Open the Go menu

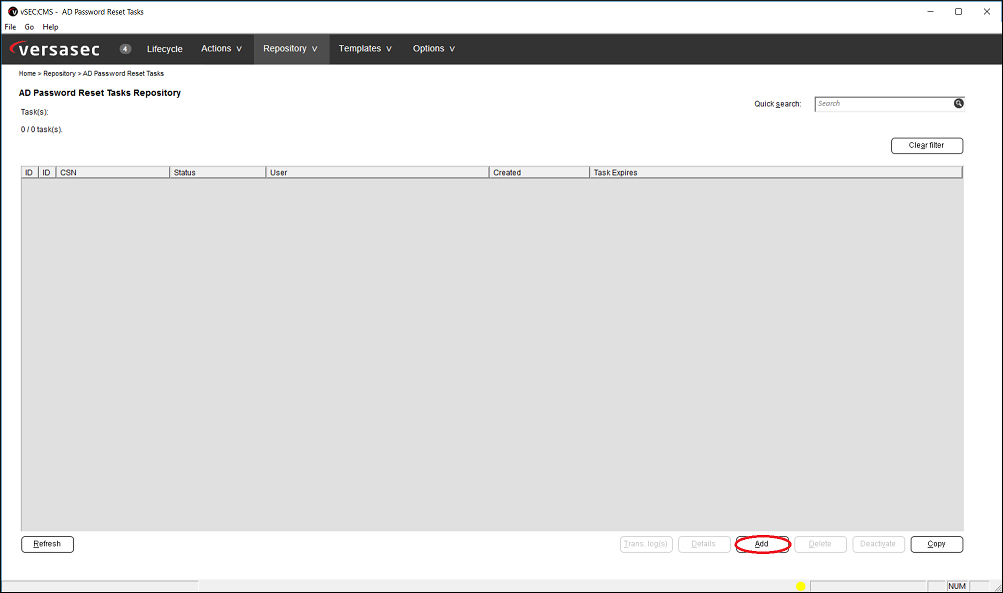point(29,27)
